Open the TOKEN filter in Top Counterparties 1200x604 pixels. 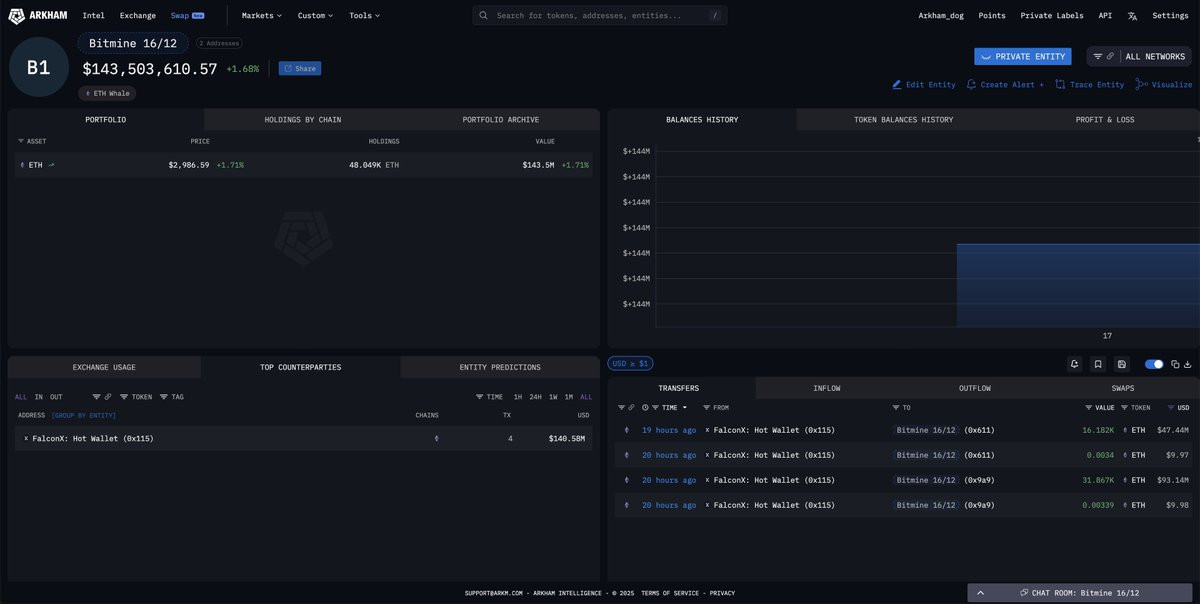(136, 397)
